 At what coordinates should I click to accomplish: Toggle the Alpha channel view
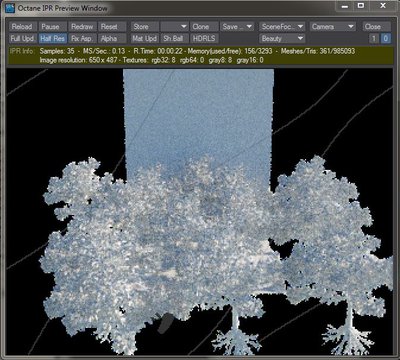coord(112,38)
